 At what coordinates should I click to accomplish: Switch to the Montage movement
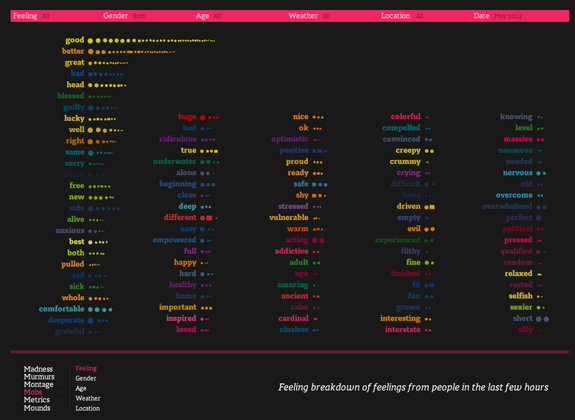[39, 384]
